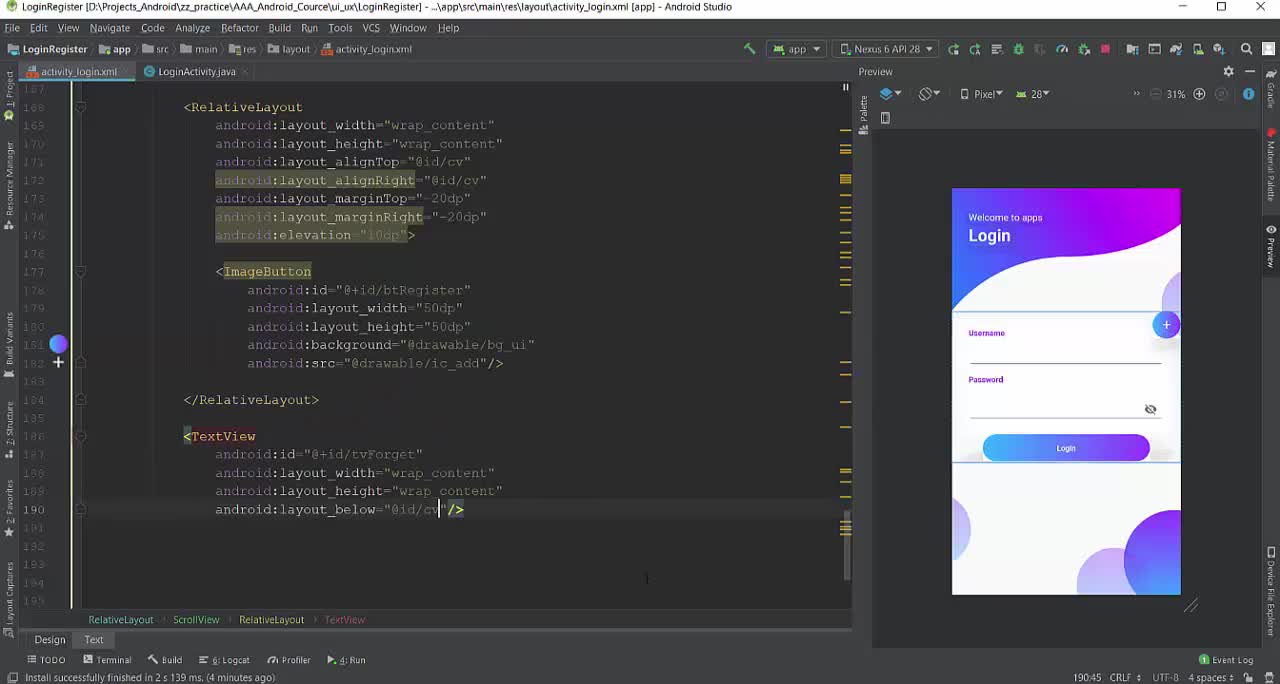Image resolution: width=1280 pixels, height=684 pixels.
Task: Click the blue info icon in Preview toolbar
Action: coord(1248,94)
